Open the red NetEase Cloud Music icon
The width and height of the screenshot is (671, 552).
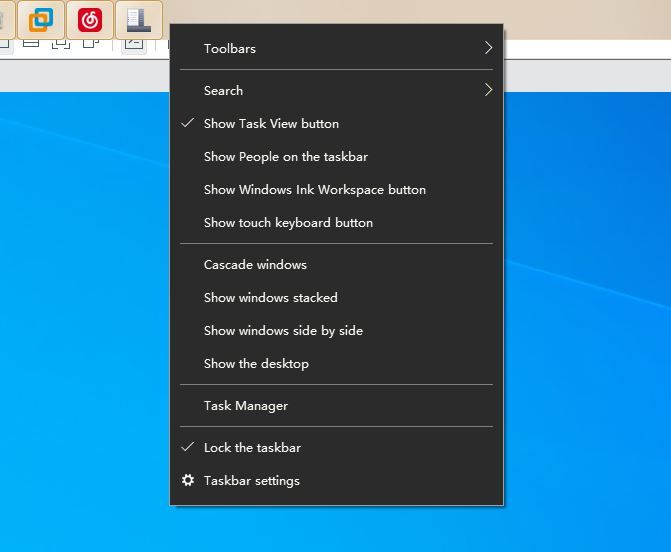click(90, 20)
